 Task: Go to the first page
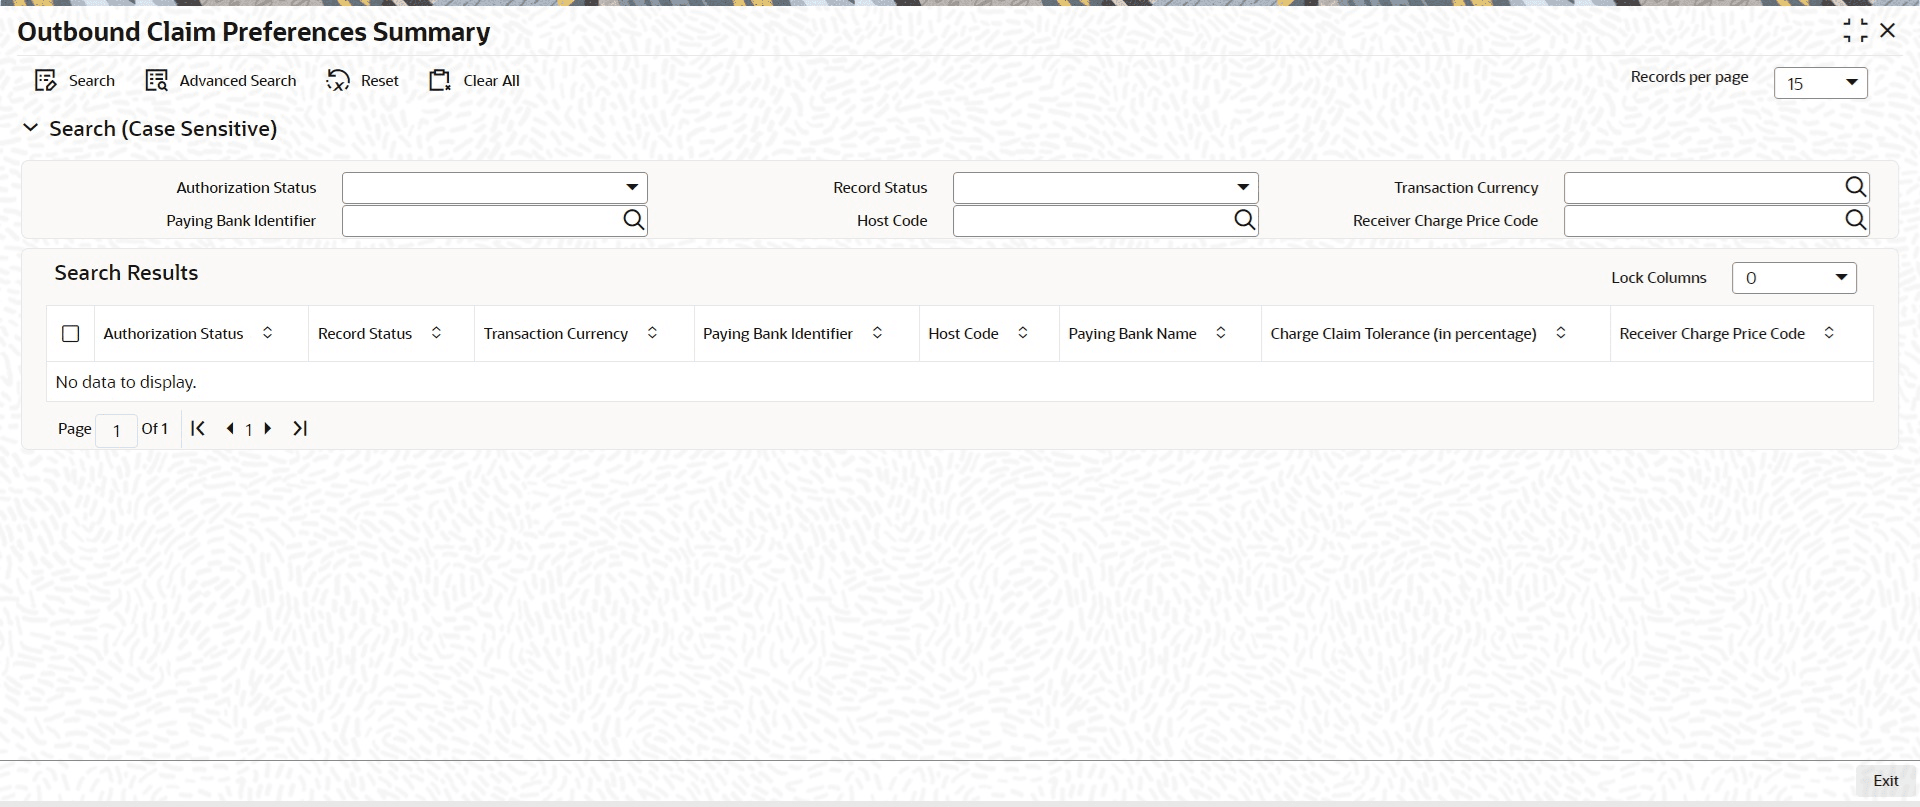coord(198,428)
